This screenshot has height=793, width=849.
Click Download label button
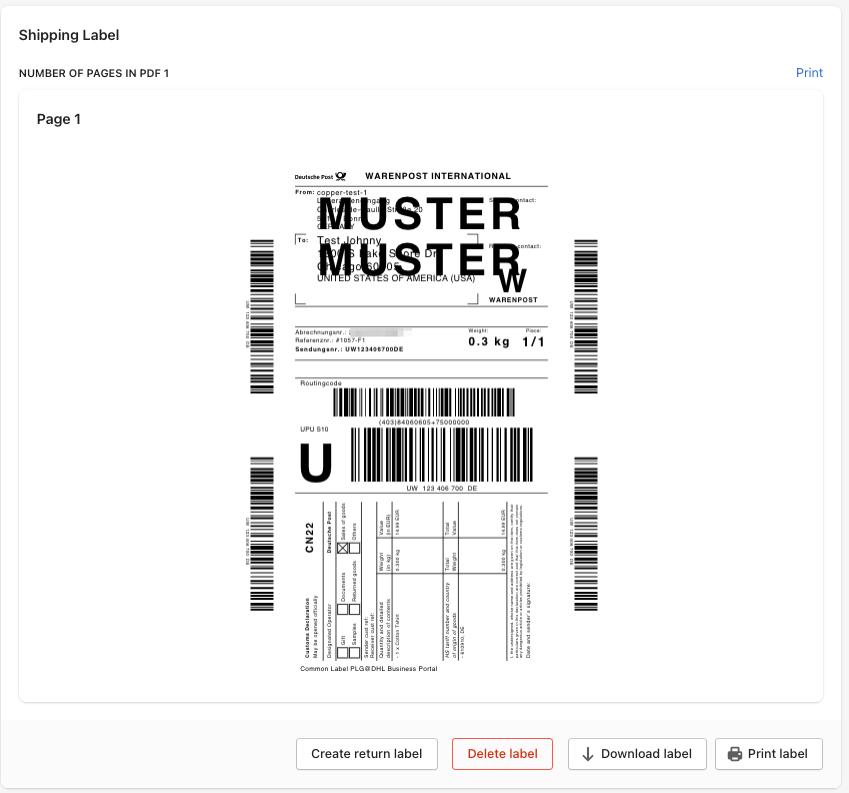pyautogui.click(x=637, y=754)
